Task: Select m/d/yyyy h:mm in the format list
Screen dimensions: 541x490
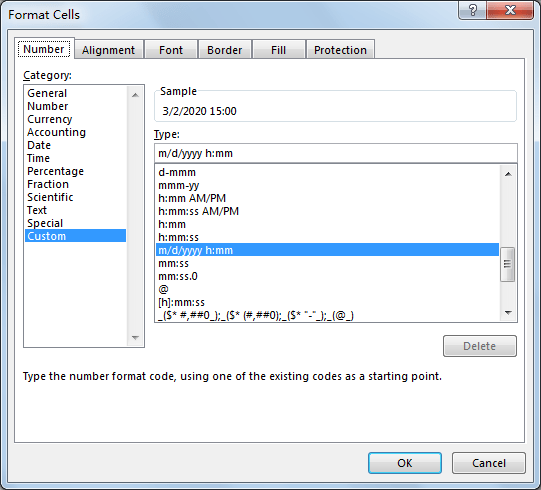Action: (327, 250)
